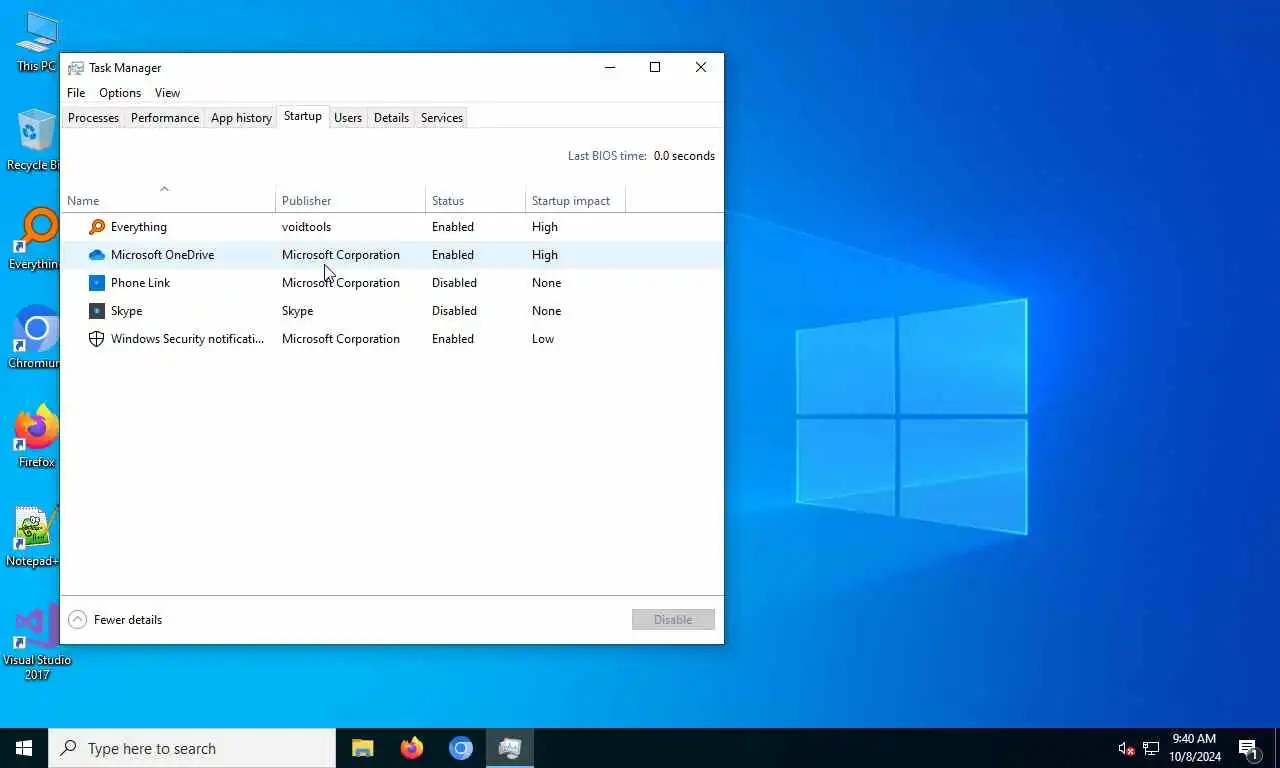Select the Skype row name
Viewport: 1280px width, 768px height.
(127, 311)
